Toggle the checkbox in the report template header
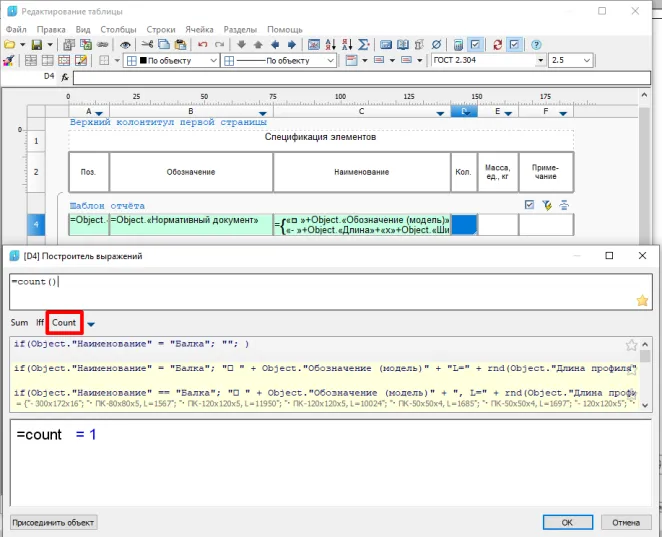The height and width of the screenshot is (537, 662). (530, 205)
